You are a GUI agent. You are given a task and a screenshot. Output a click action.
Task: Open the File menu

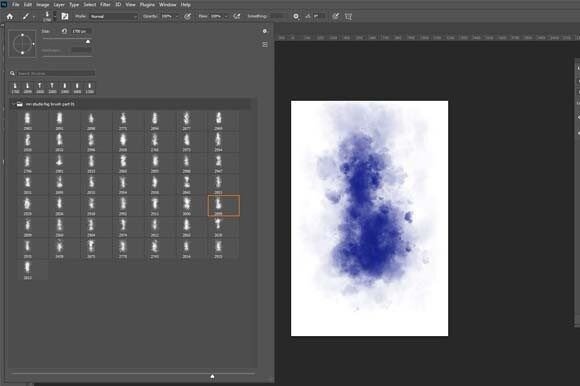click(16, 5)
